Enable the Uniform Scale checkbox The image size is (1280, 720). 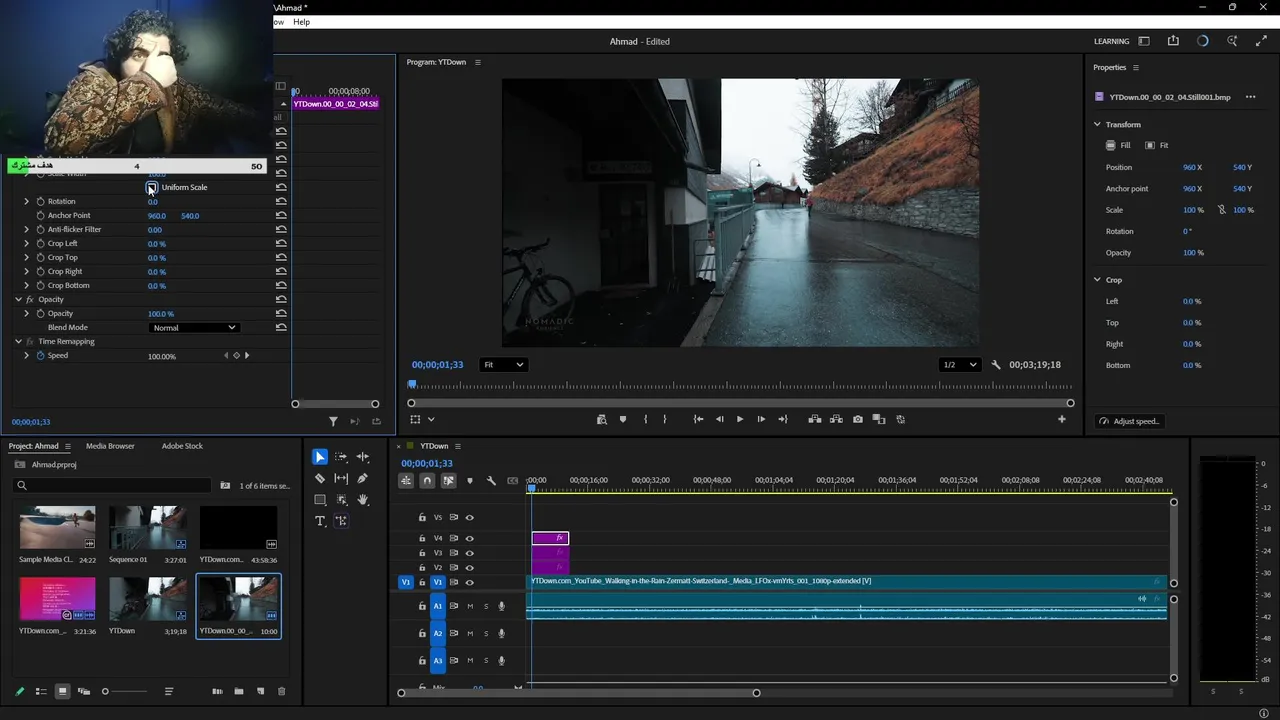(x=152, y=187)
